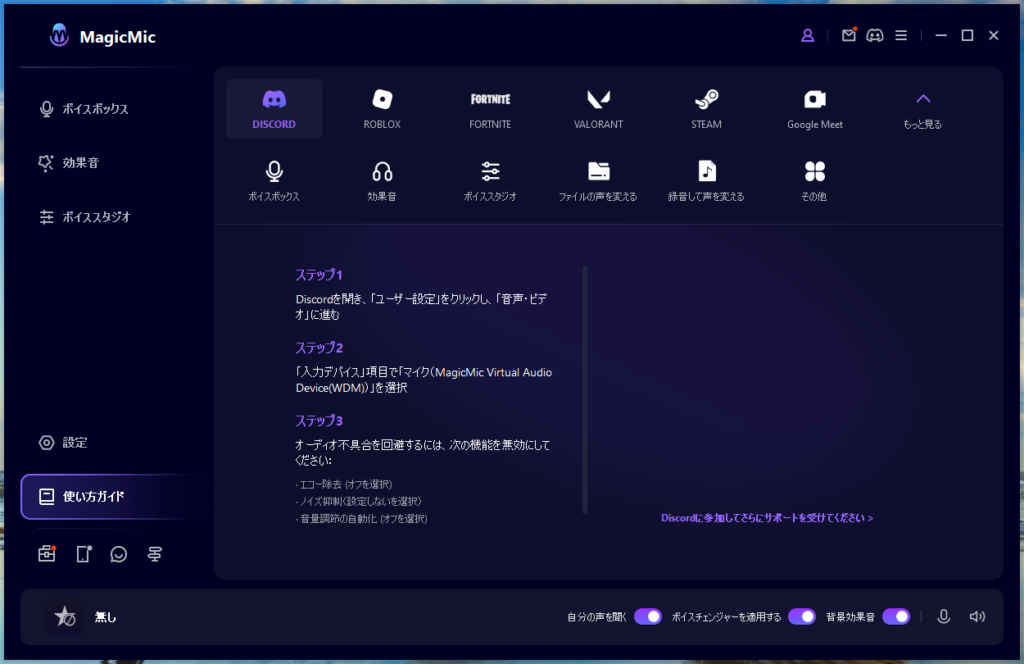
Task: Click the ステップ3 heading
Action: tap(319, 421)
